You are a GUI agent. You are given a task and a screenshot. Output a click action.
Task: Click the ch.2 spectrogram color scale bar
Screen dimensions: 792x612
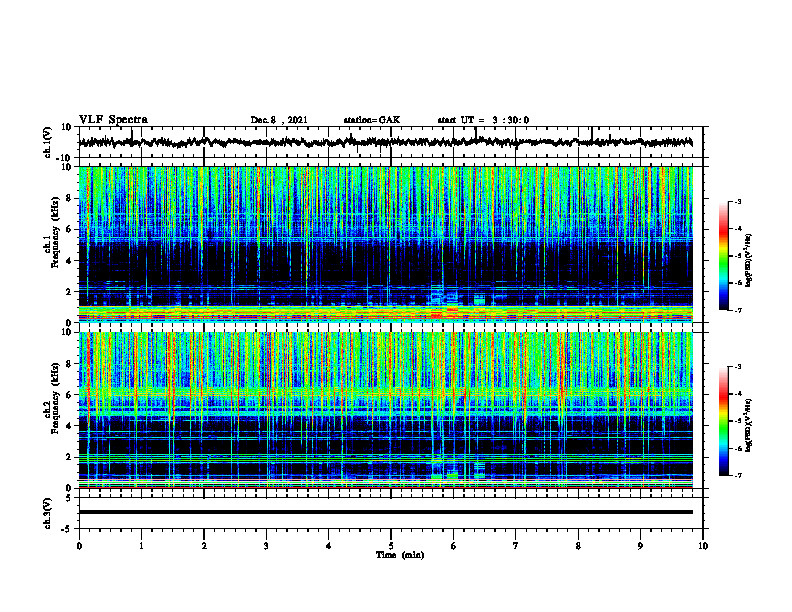pos(724,421)
